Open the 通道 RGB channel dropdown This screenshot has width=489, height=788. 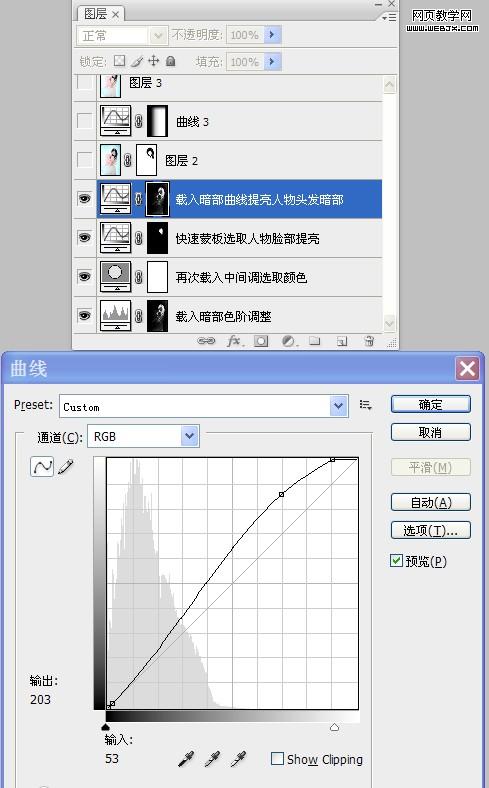[189, 436]
